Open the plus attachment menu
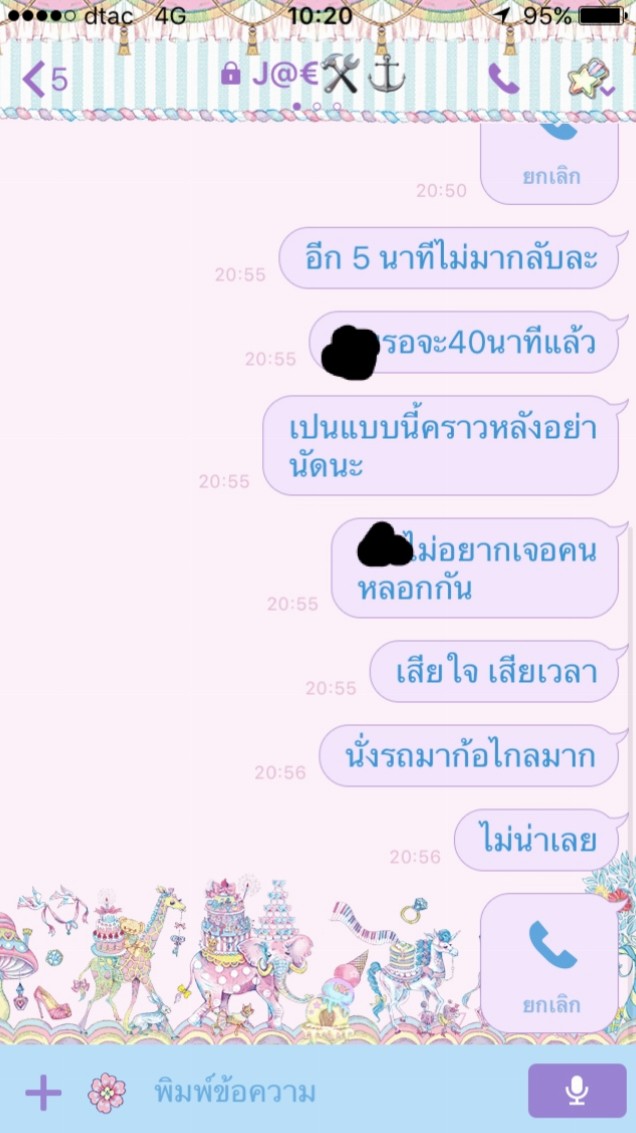The image size is (636, 1133). coord(43,1092)
